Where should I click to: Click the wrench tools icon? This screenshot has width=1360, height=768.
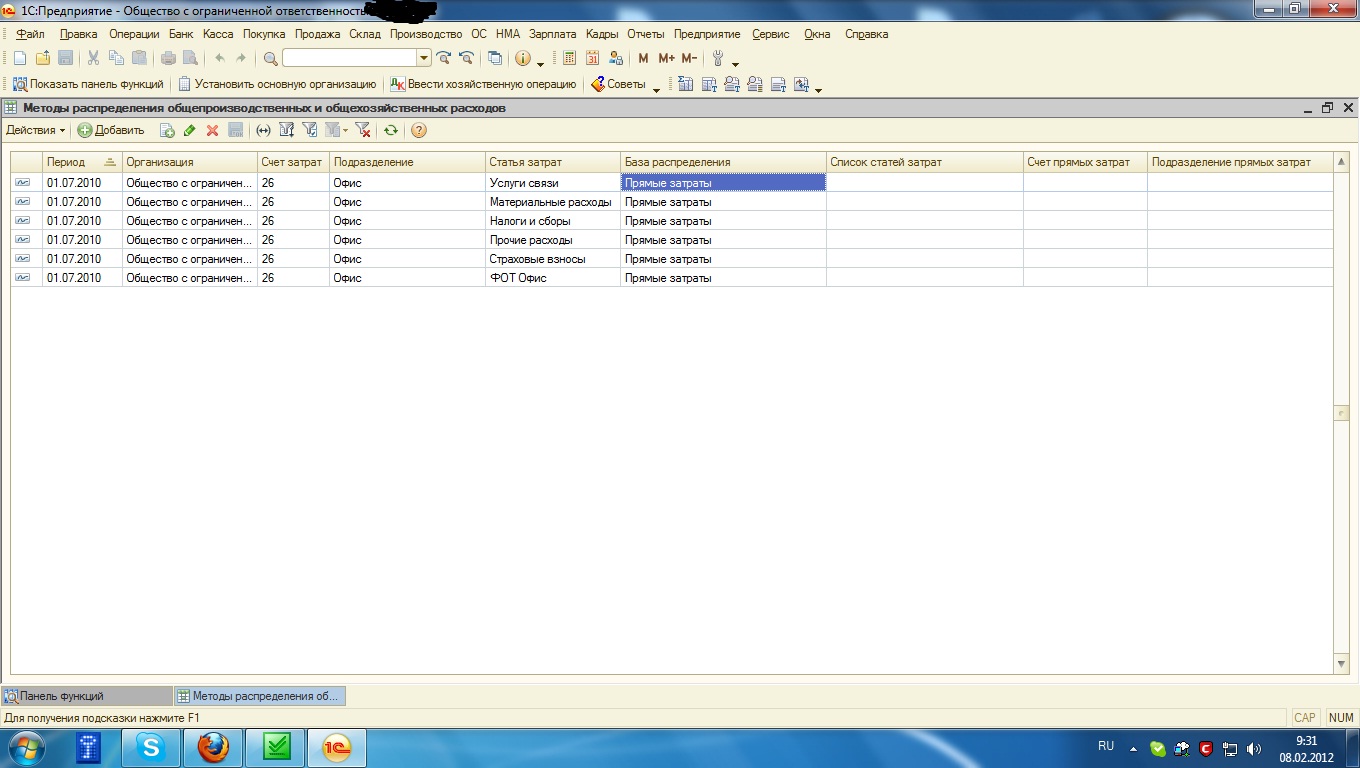coord(718,59)
